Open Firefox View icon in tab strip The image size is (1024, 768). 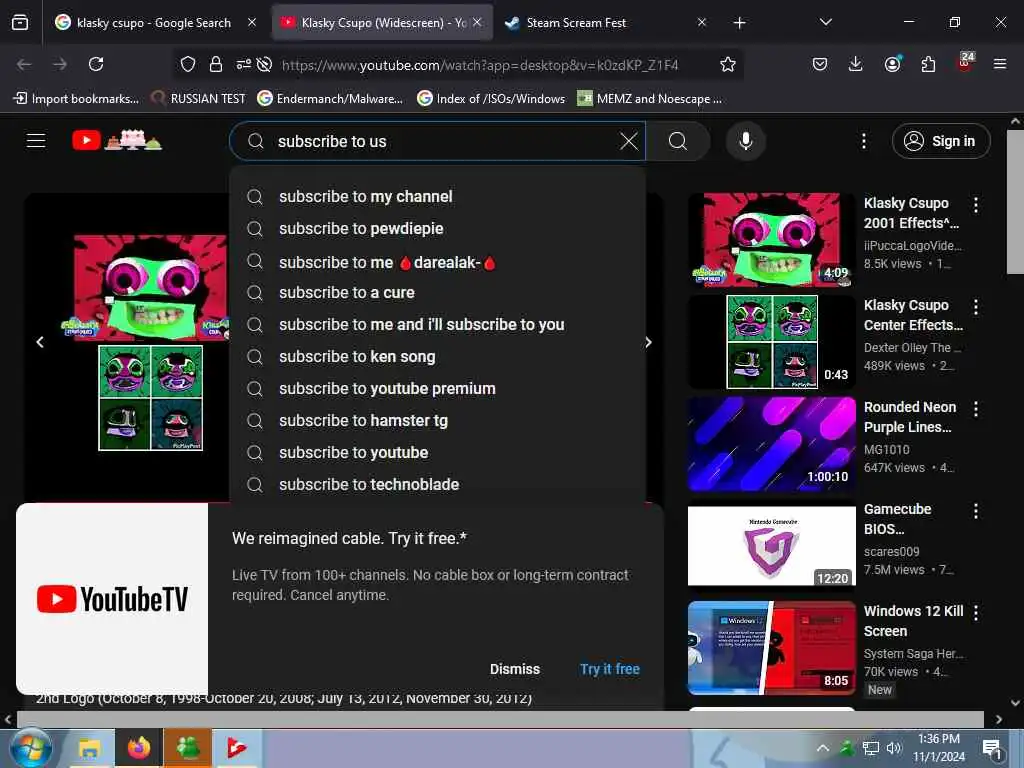pyautogui.click(x=20, y=23)
